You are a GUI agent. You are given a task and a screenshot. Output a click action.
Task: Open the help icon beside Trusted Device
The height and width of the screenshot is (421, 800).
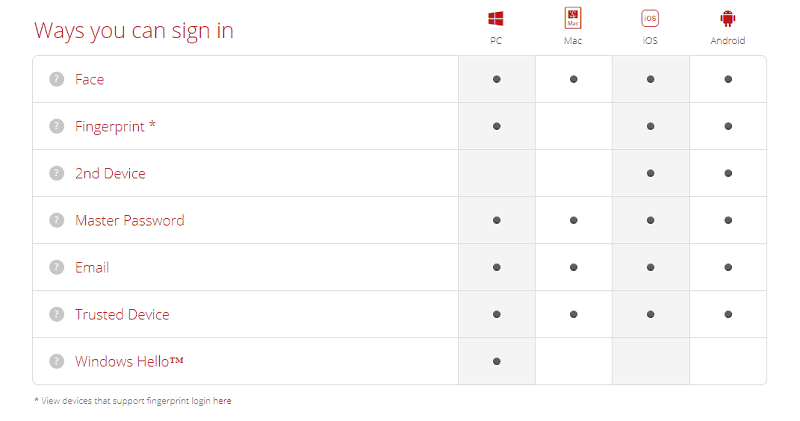(57, 314)
